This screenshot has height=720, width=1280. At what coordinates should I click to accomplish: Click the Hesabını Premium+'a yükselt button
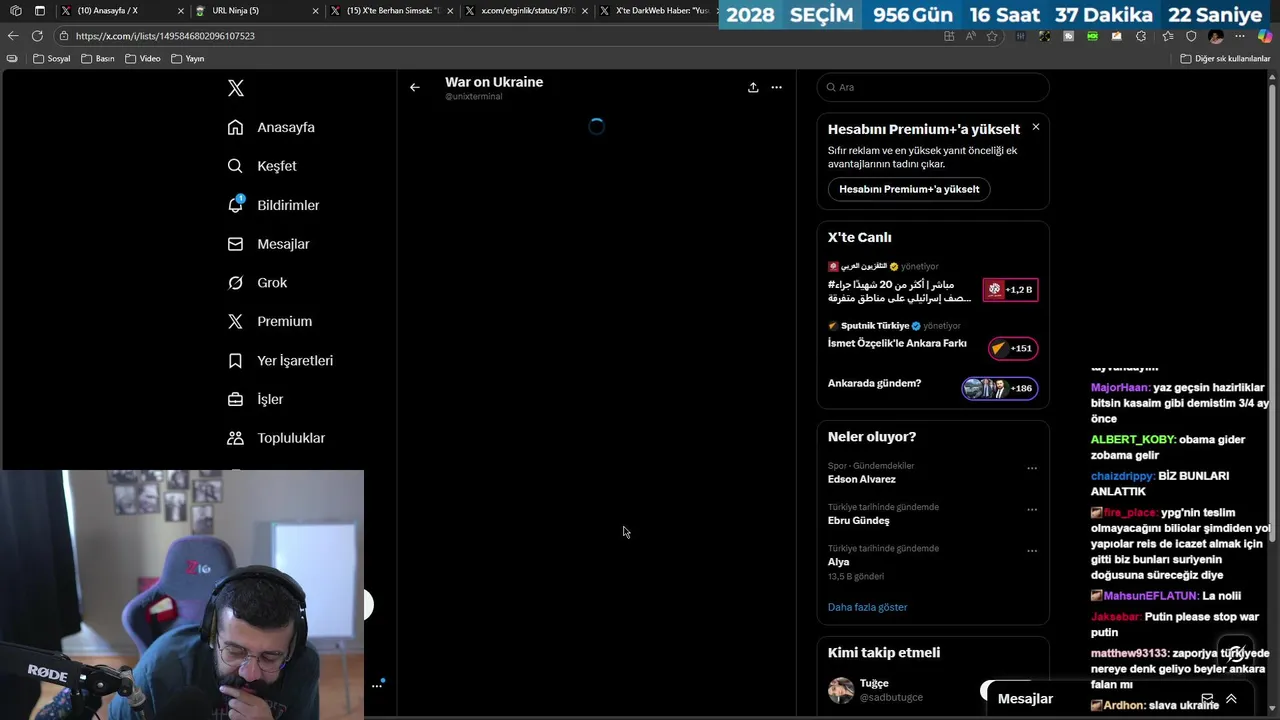click(909, 189)
